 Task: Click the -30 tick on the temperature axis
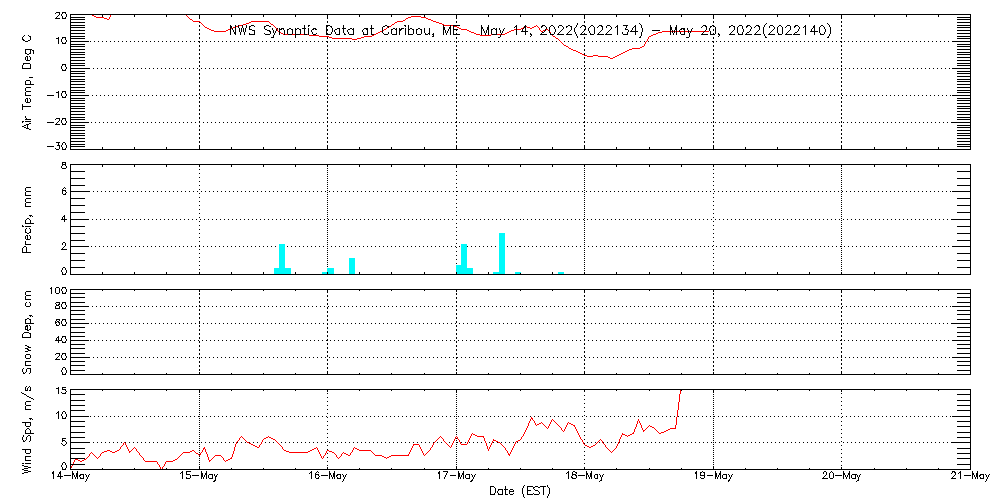61,147
